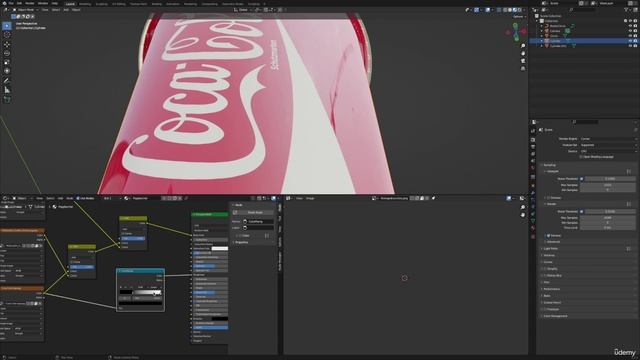Image resolution: width=640 pixels, height=360 pixels.
Task: Open Node menu in node editor header
Action: point(70,198)
